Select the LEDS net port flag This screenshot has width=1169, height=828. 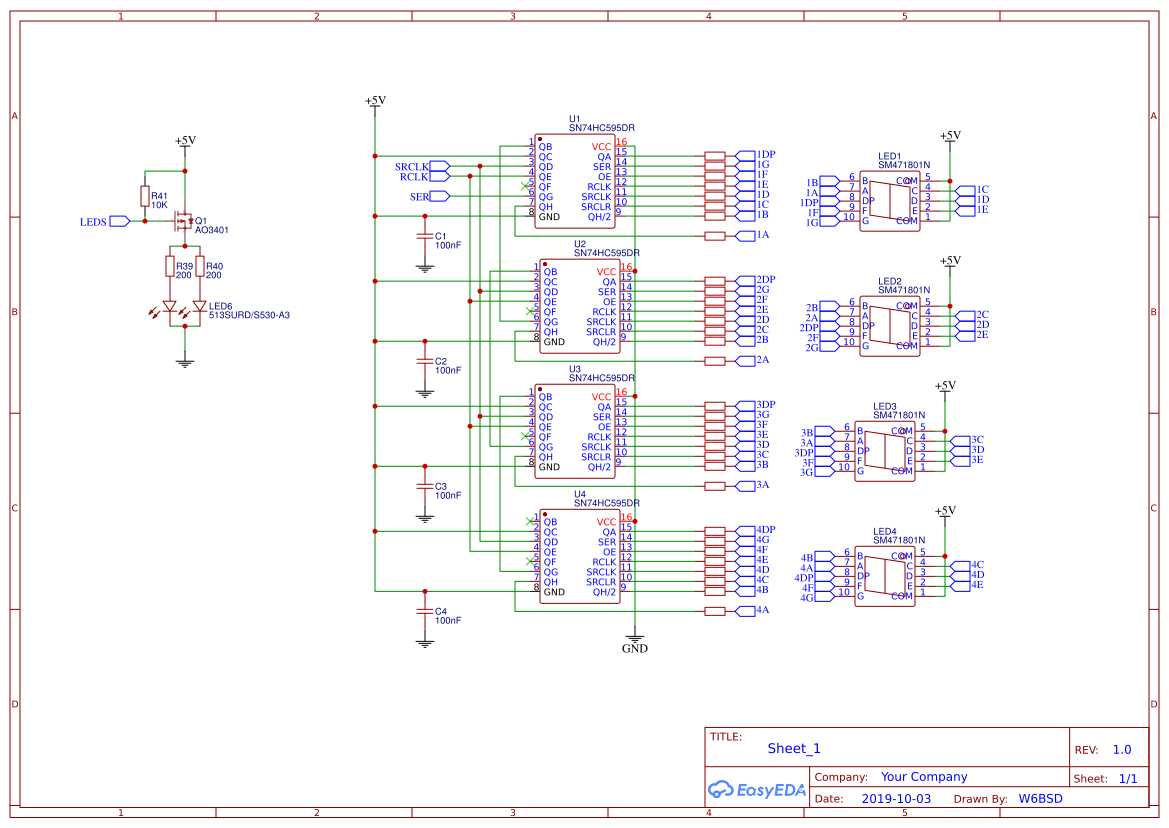pos(119,221)
